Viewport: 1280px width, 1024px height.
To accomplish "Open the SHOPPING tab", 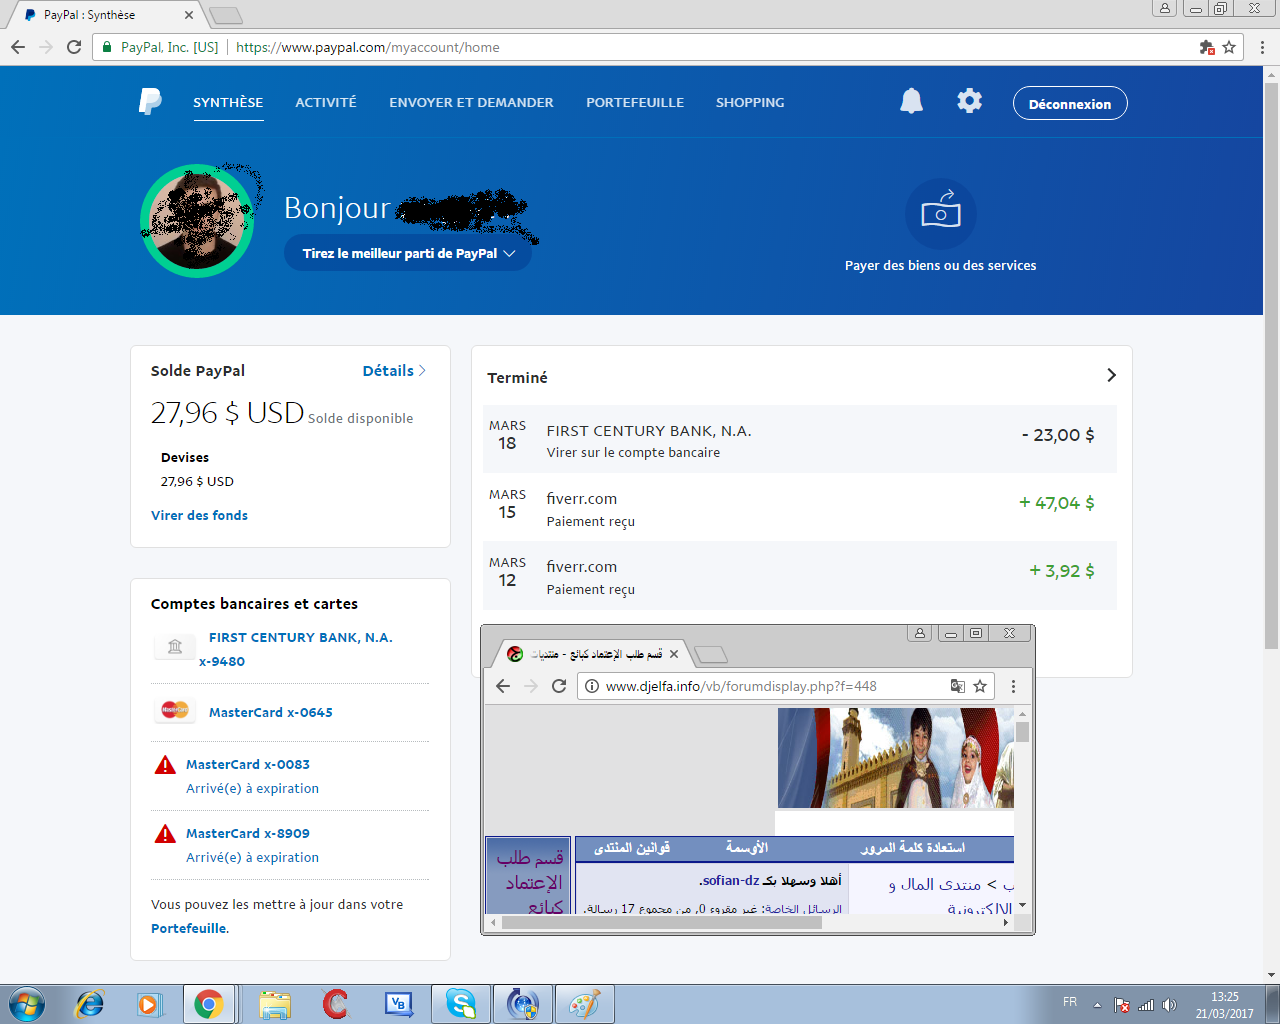I will (750, 102).
